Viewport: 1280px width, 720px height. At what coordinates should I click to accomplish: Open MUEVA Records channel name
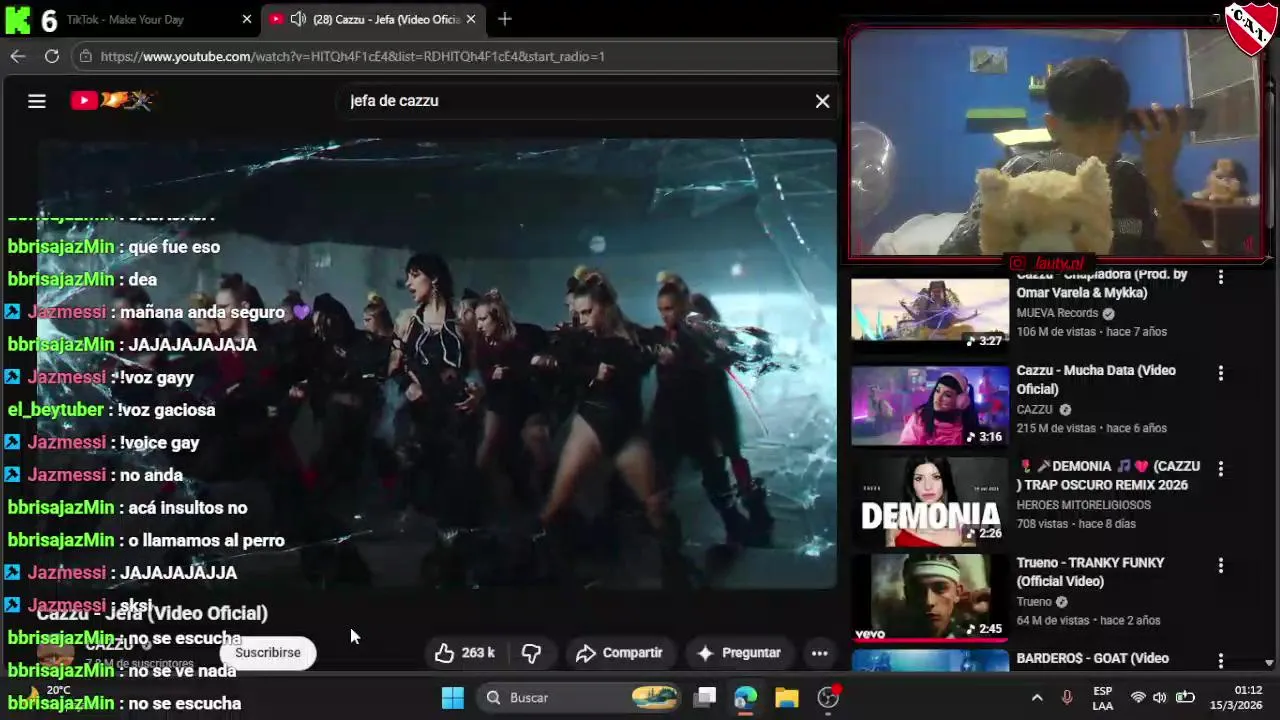(1057, 313)
